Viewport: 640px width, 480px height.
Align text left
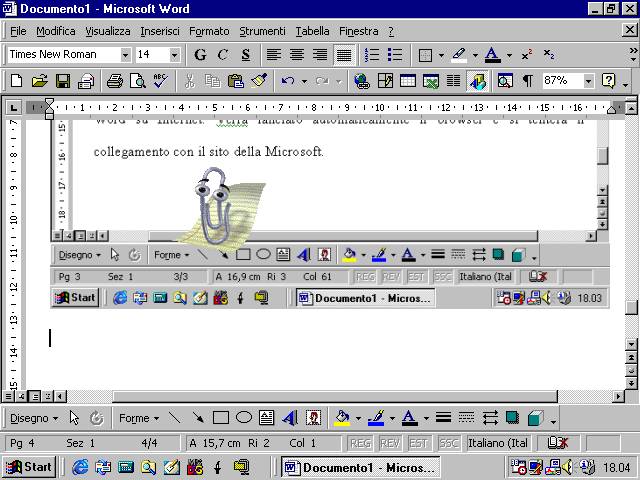coord(274,55)
